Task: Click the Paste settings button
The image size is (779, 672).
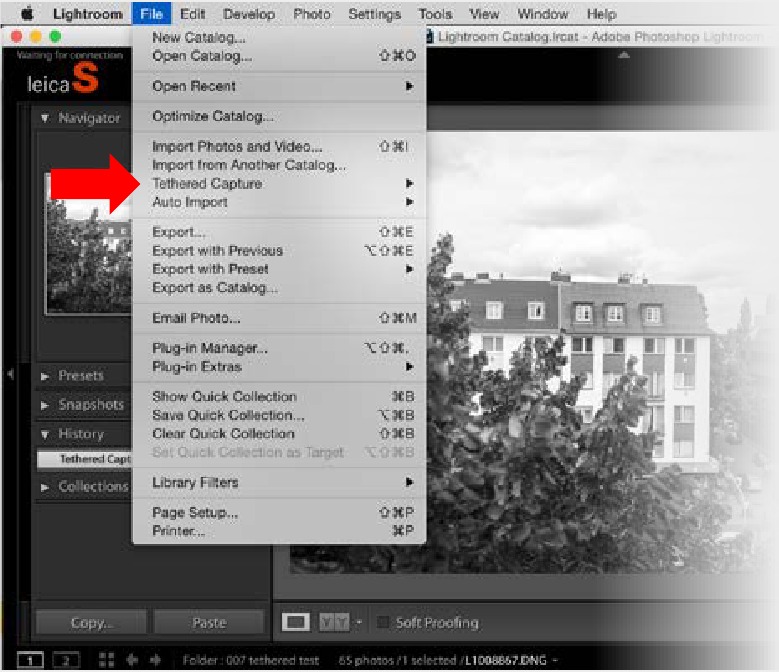Action: [209, 622]
